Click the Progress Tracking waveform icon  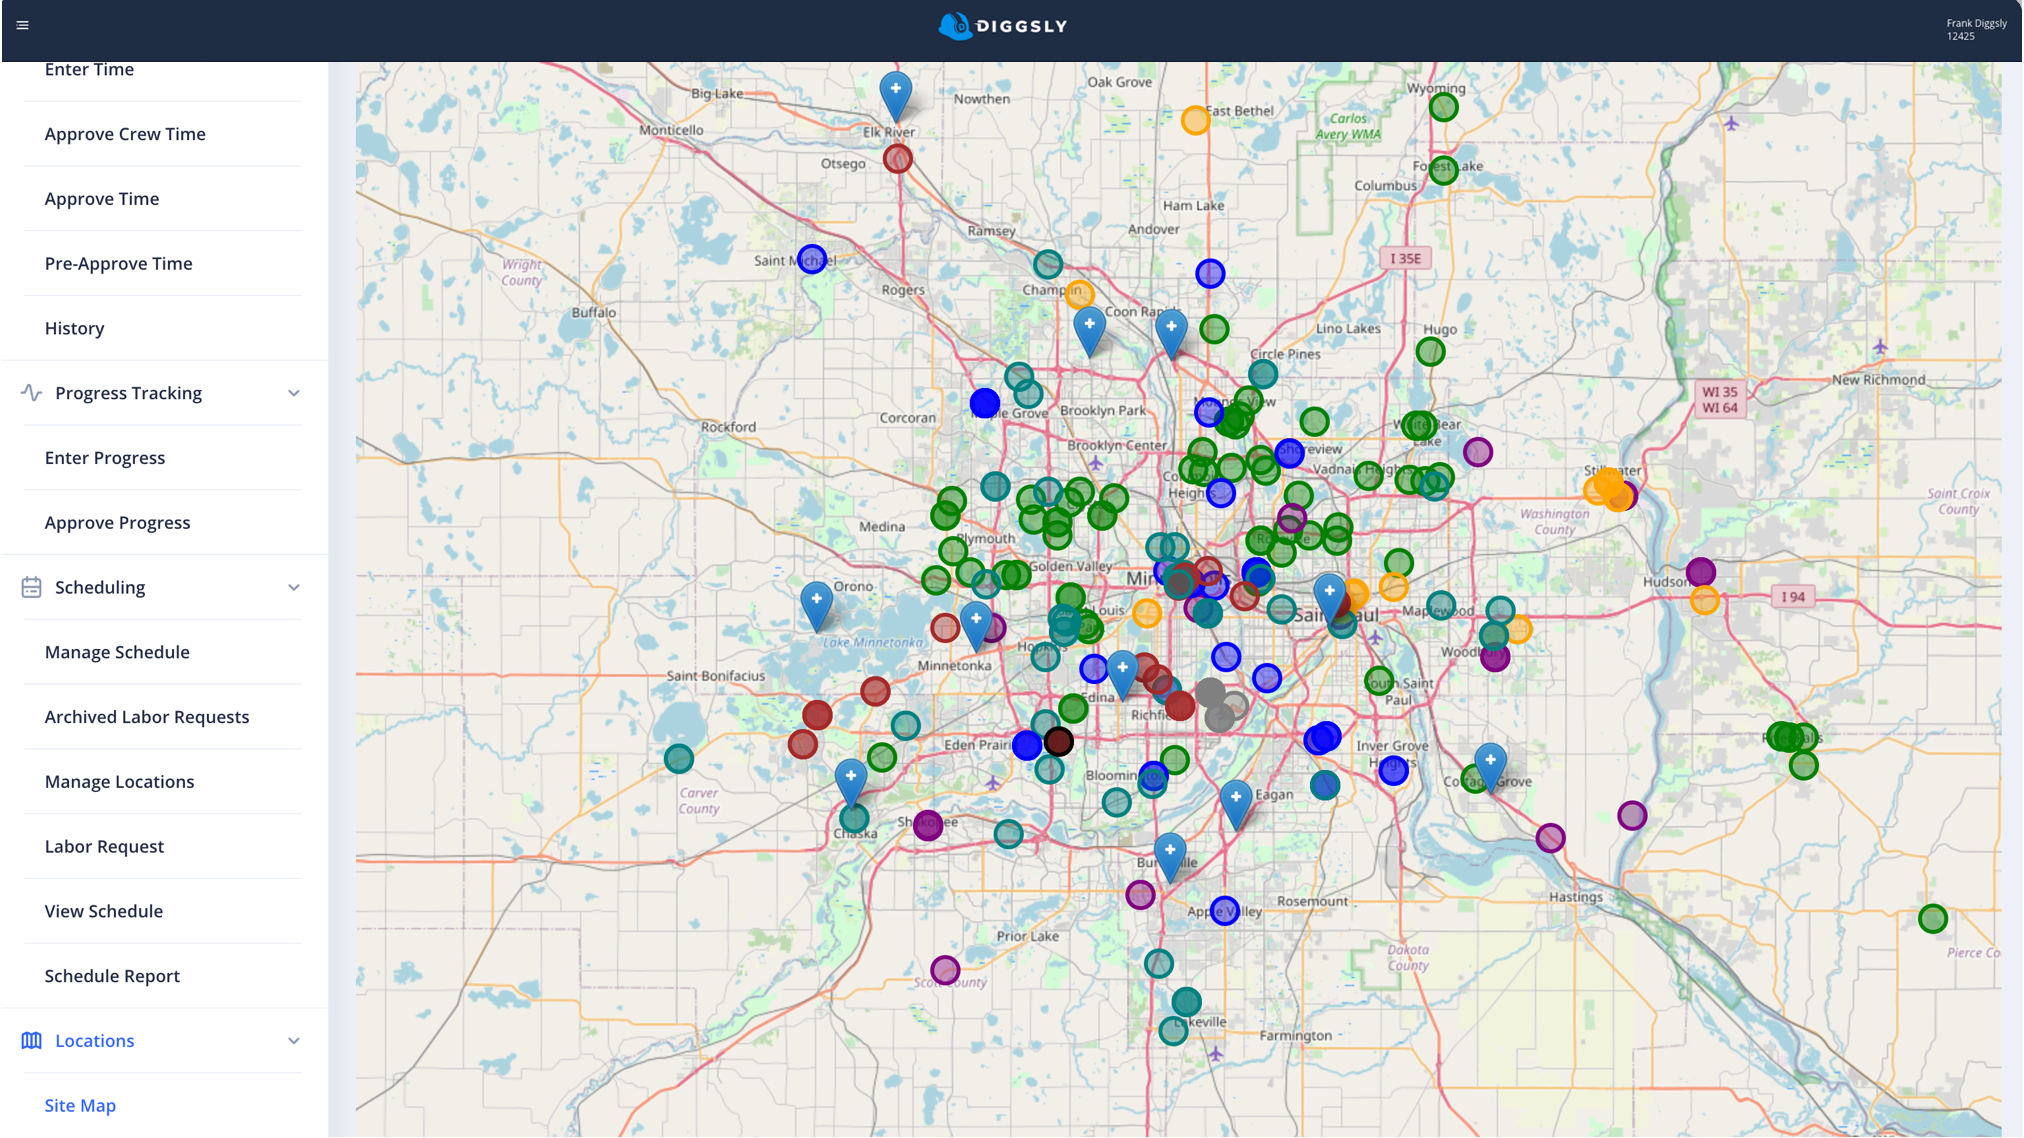coord(28,392)
